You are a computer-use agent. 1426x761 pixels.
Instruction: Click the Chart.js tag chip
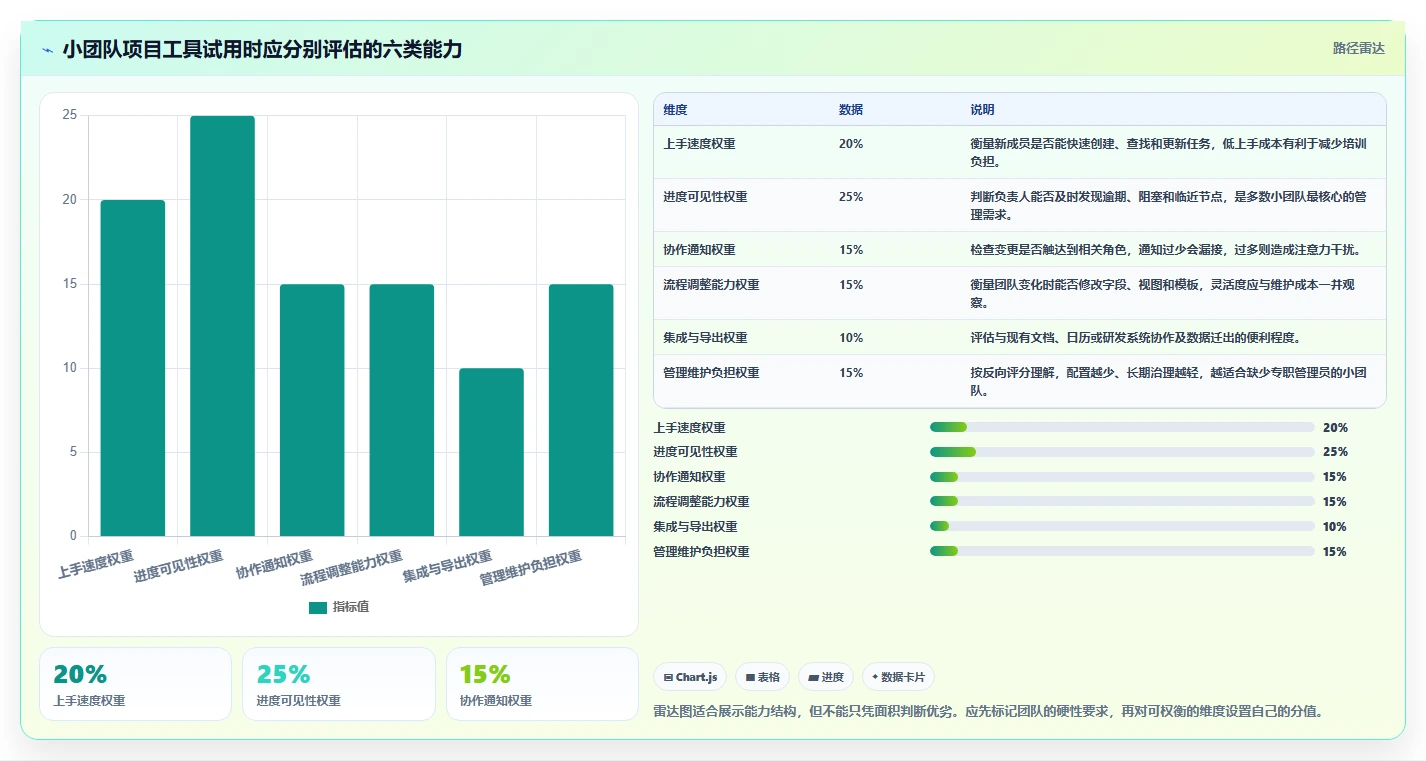point(690,677)
